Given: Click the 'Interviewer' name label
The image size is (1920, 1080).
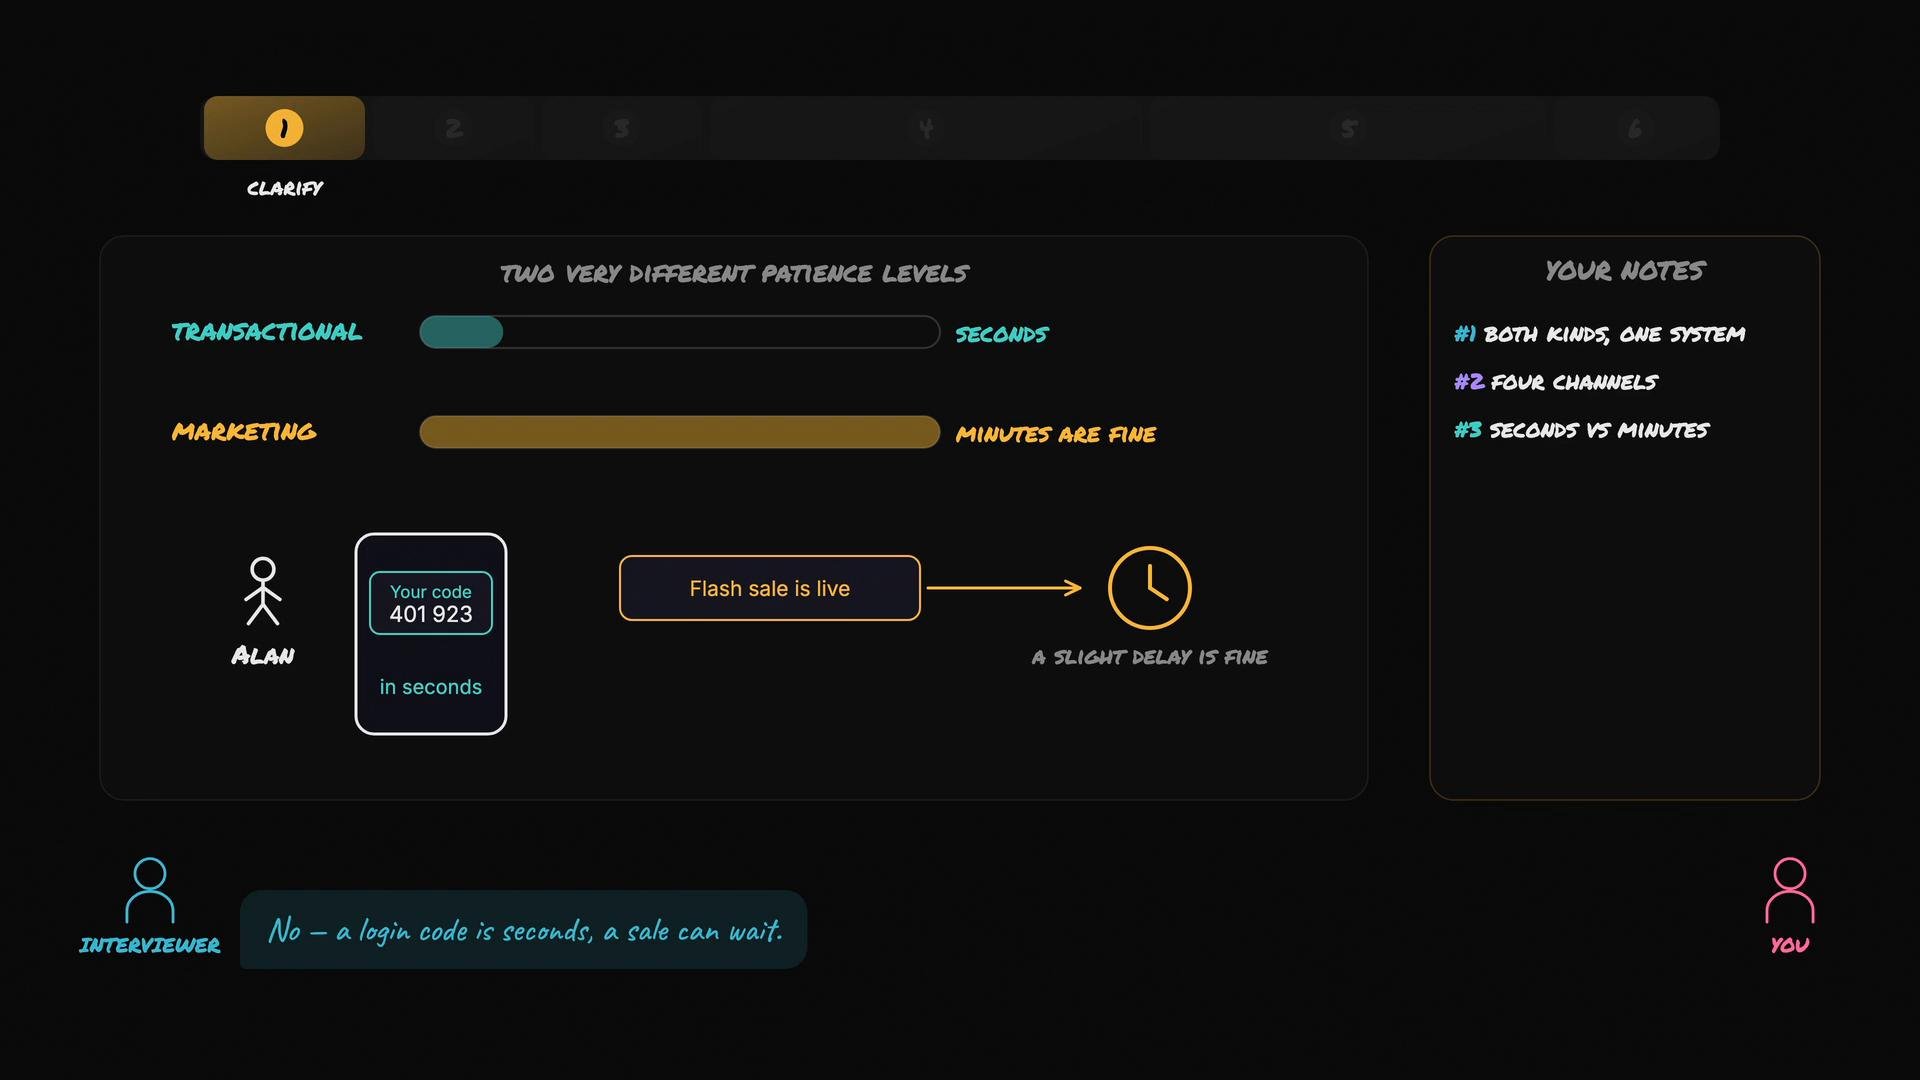Looking at the screenshot, I should click(150, 945).
